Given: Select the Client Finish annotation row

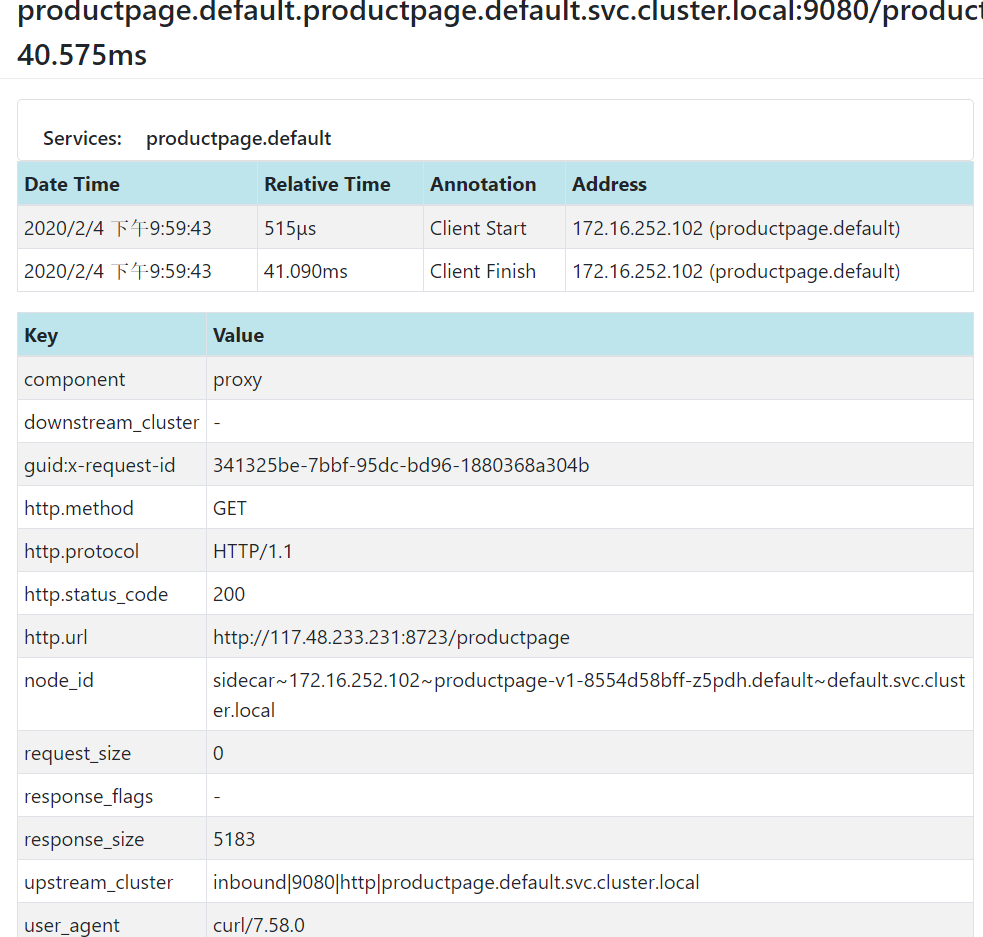Looking at the screenshot, I should [x=495, y=271].
